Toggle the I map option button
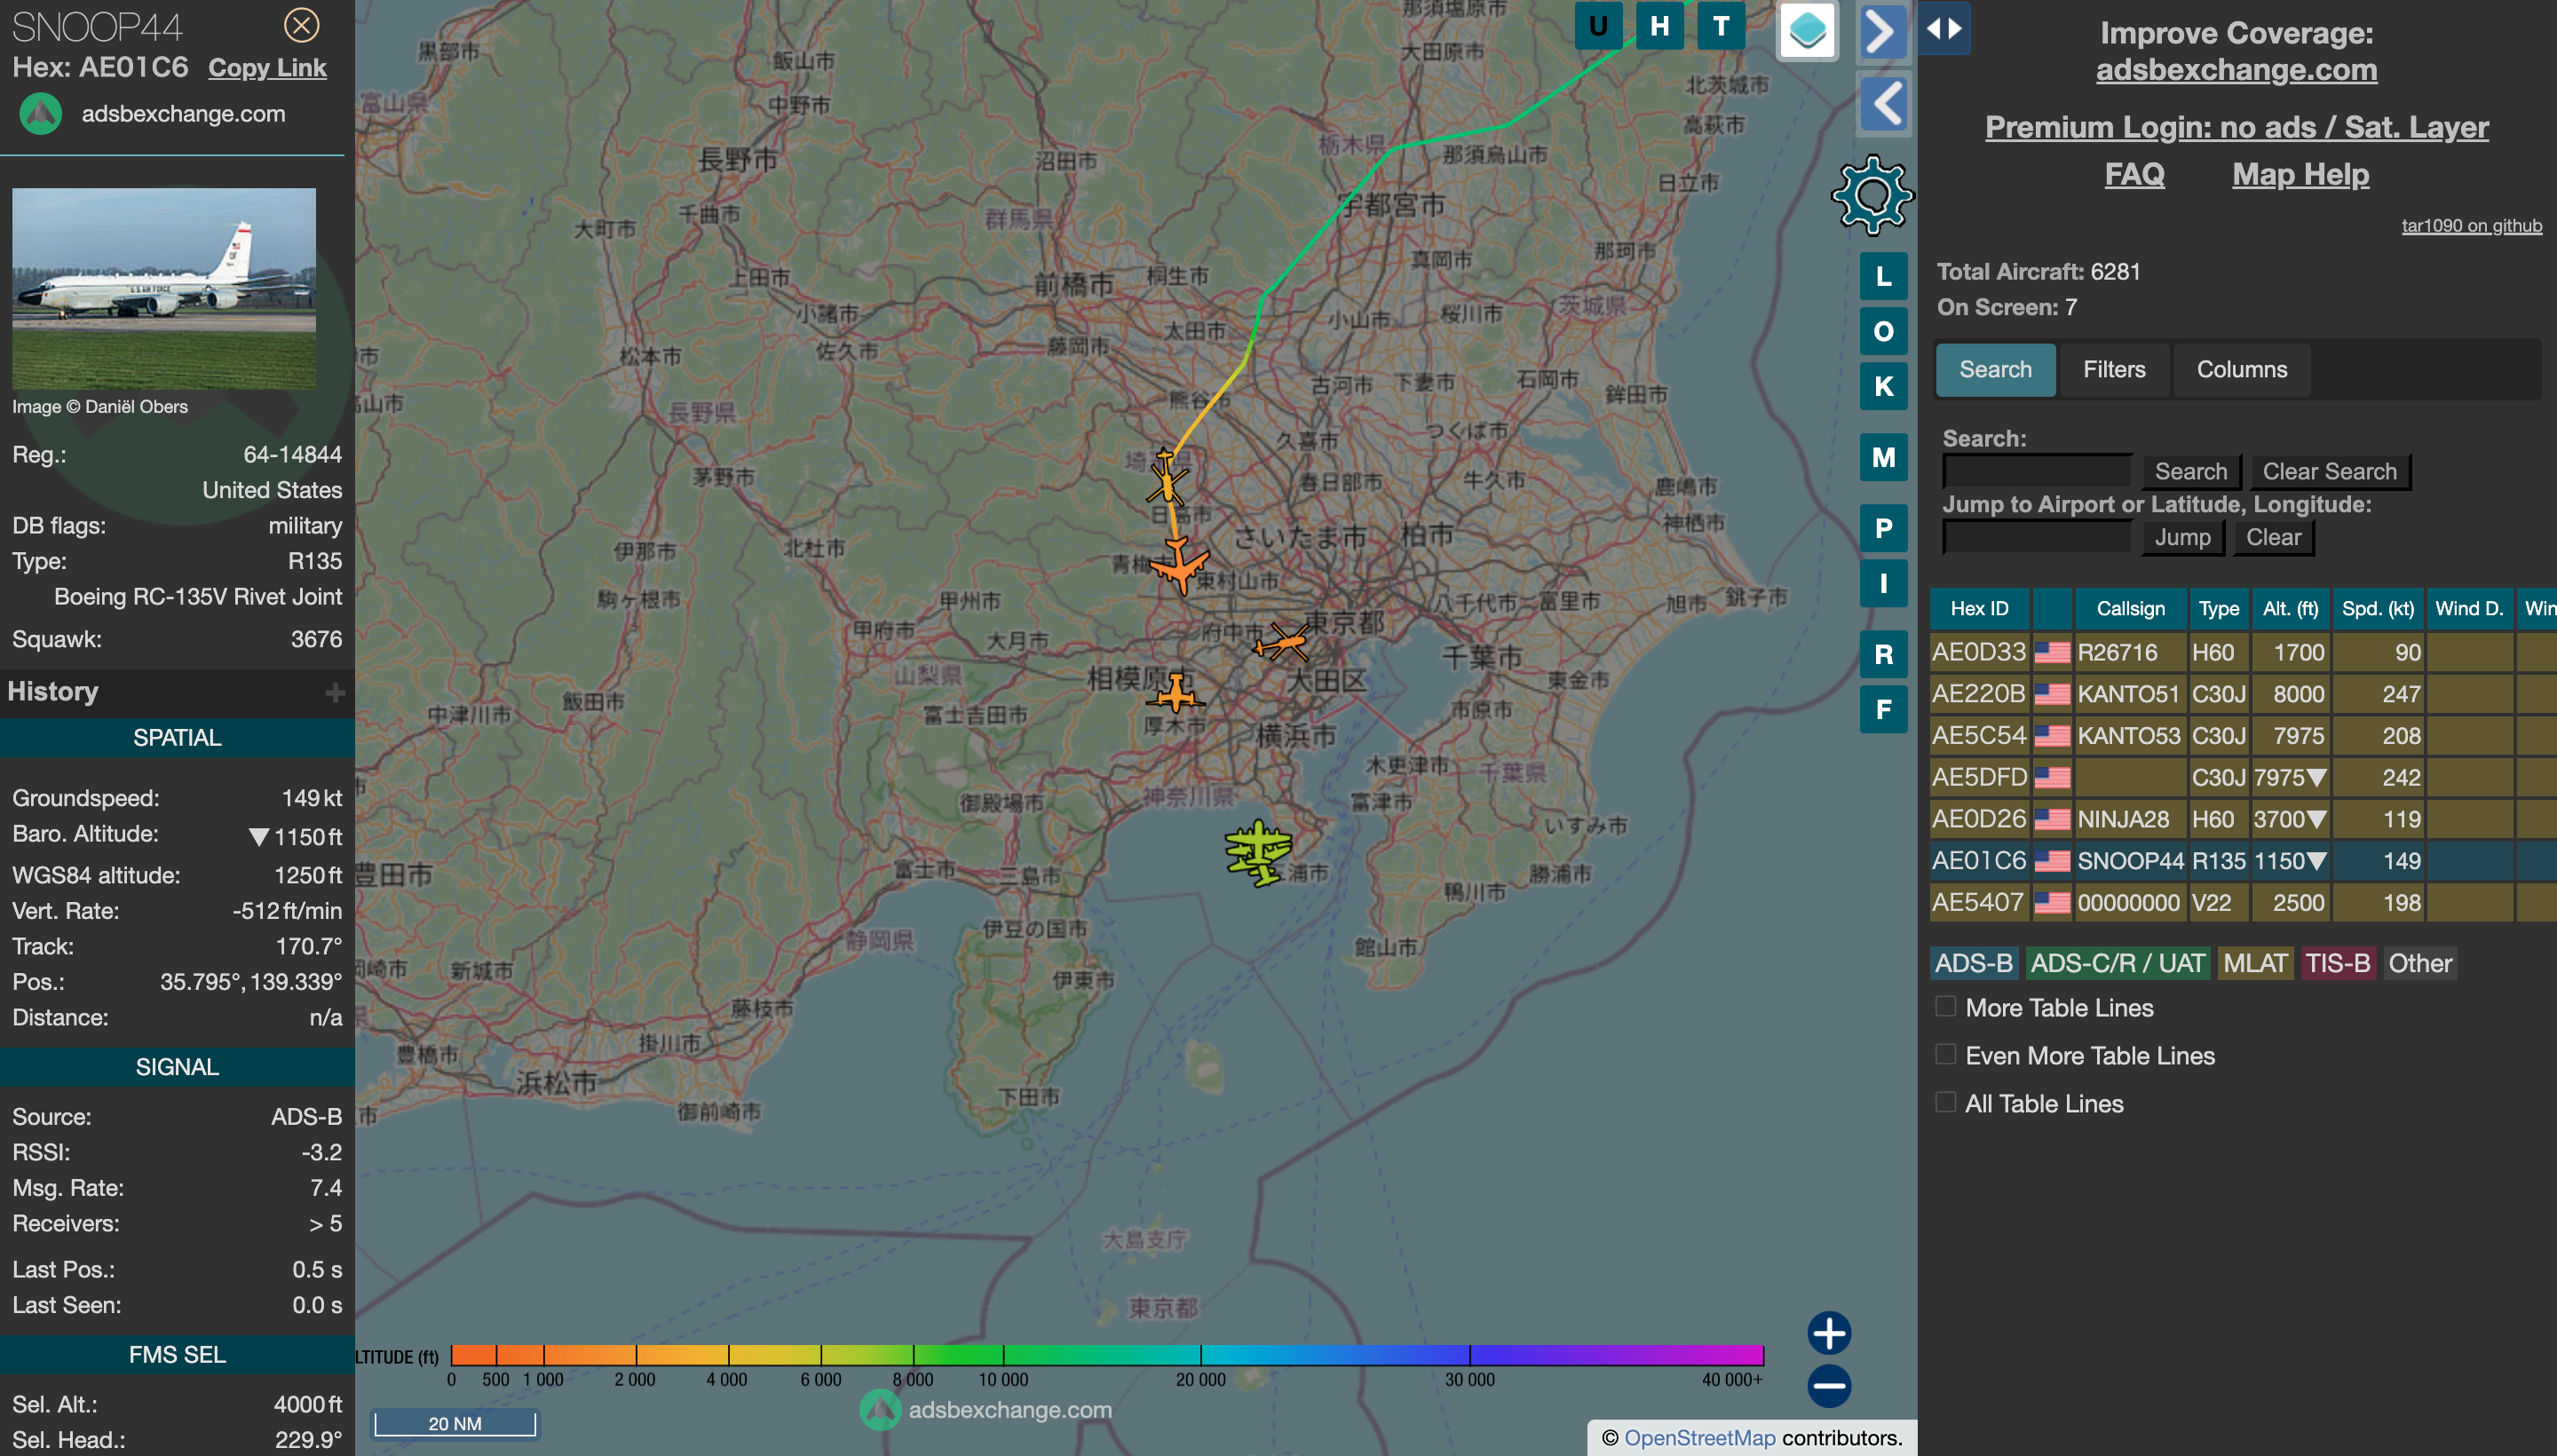Screen dimensions: 2557x1456 click(1883, 583)
